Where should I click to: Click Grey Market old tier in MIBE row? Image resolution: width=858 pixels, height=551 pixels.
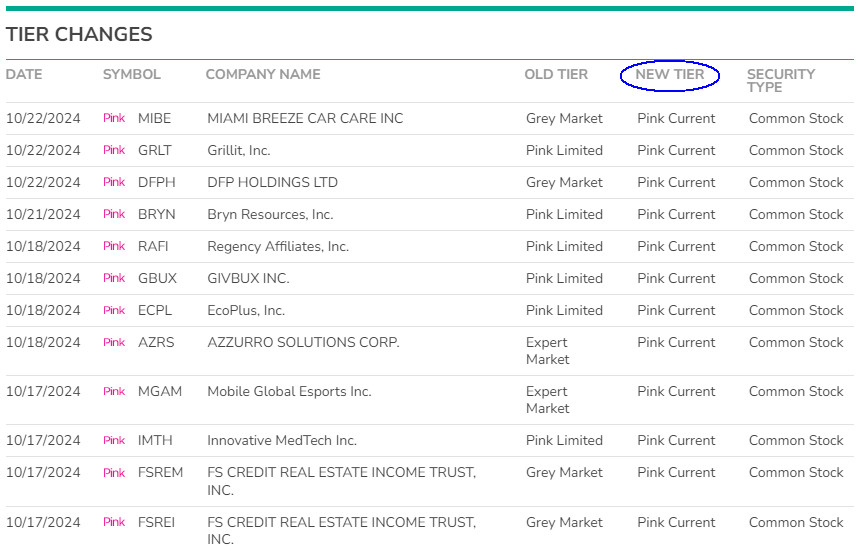click(x=564, y=119)
